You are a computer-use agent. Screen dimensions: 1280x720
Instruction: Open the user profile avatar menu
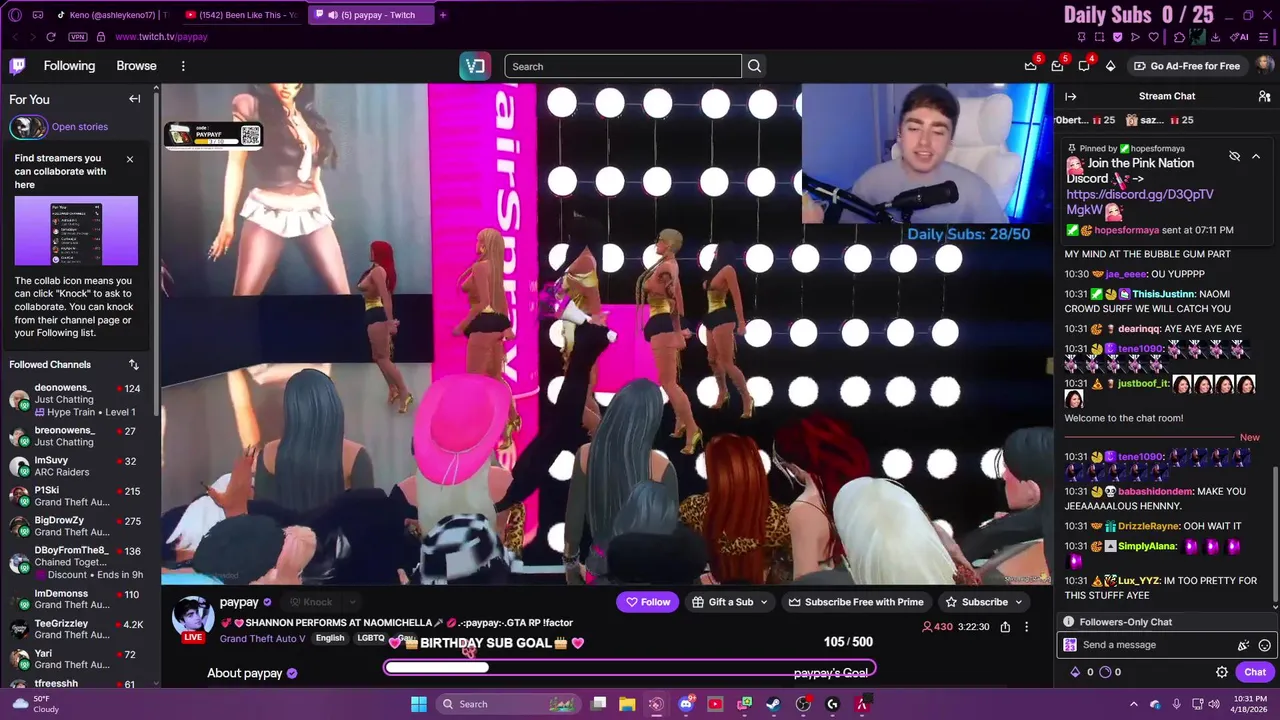[1265, 66]
